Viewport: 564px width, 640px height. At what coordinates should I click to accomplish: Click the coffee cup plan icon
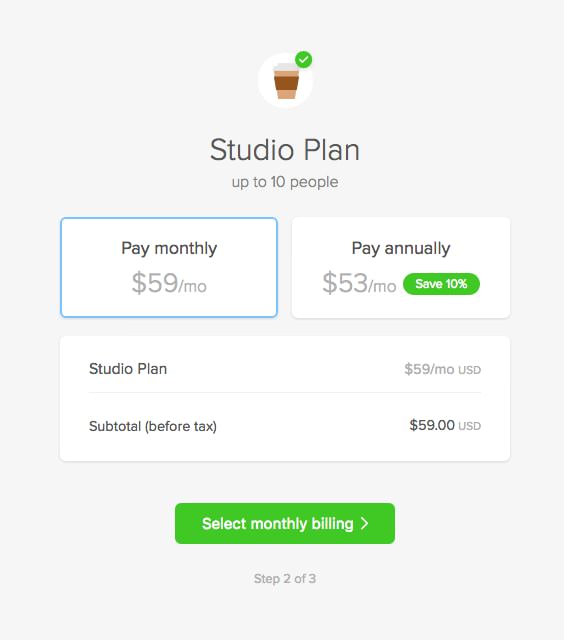(286, 81)
